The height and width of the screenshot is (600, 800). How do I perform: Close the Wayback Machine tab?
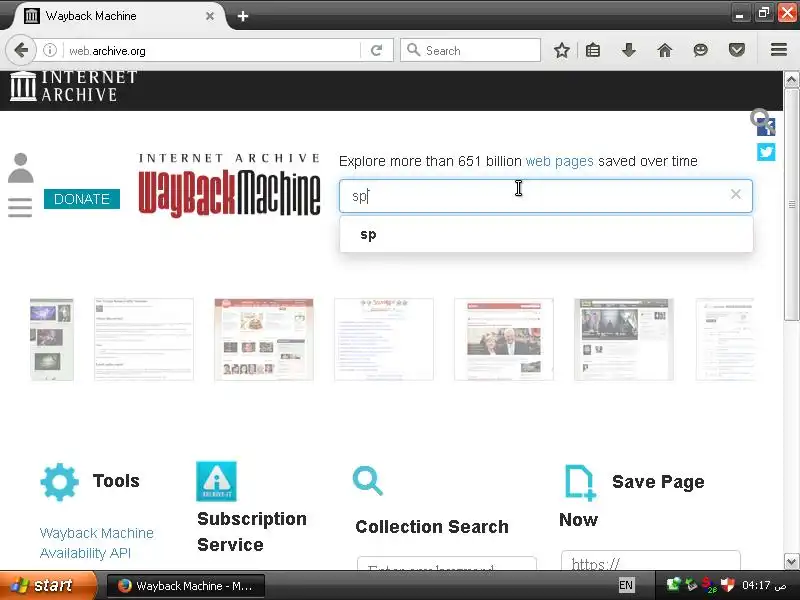click(x=210, y=16)
